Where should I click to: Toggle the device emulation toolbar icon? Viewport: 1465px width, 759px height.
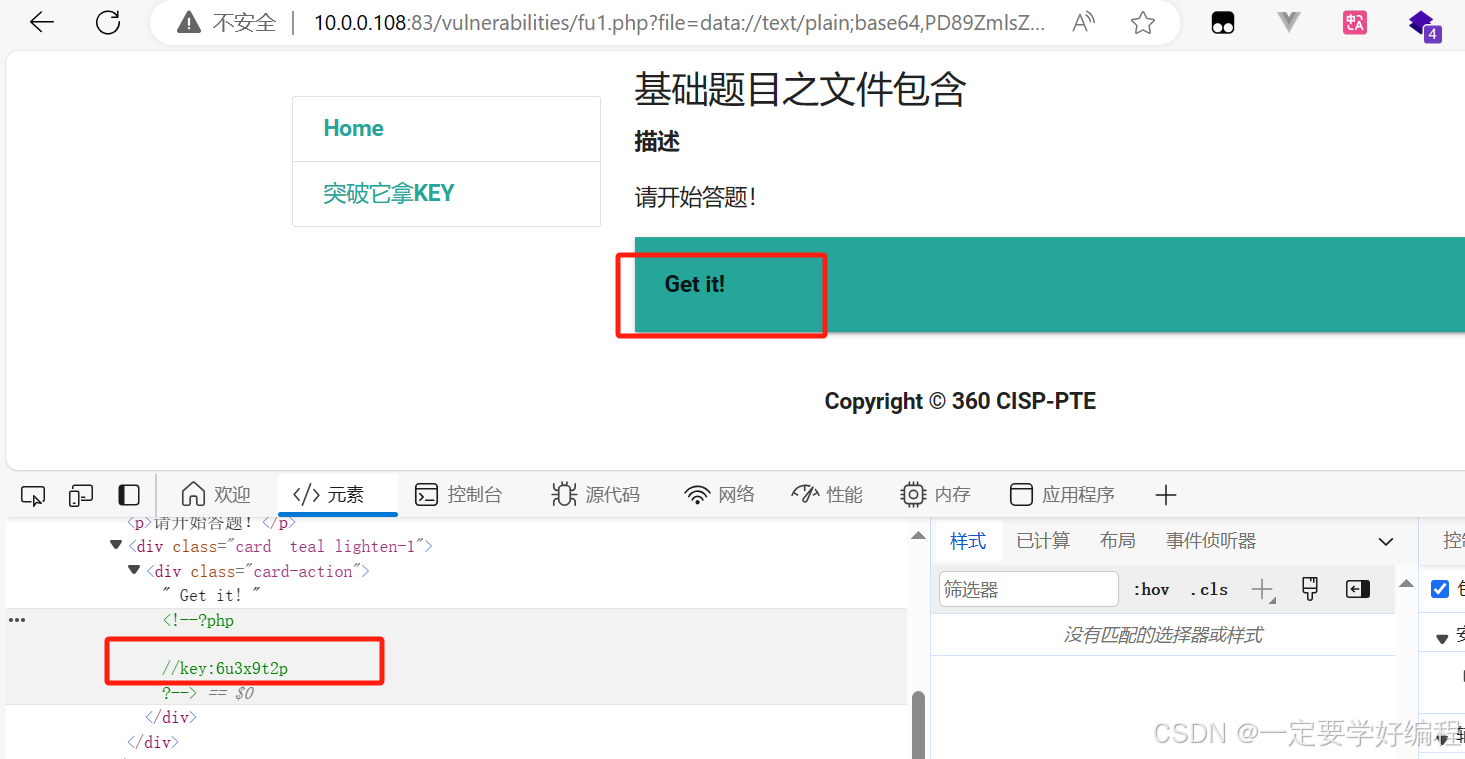80,494
